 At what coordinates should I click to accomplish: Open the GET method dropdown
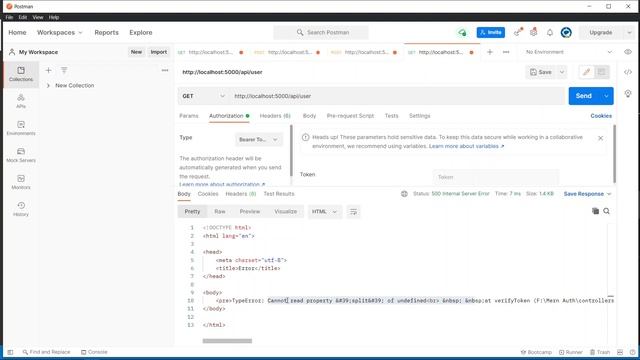(203, 96)
